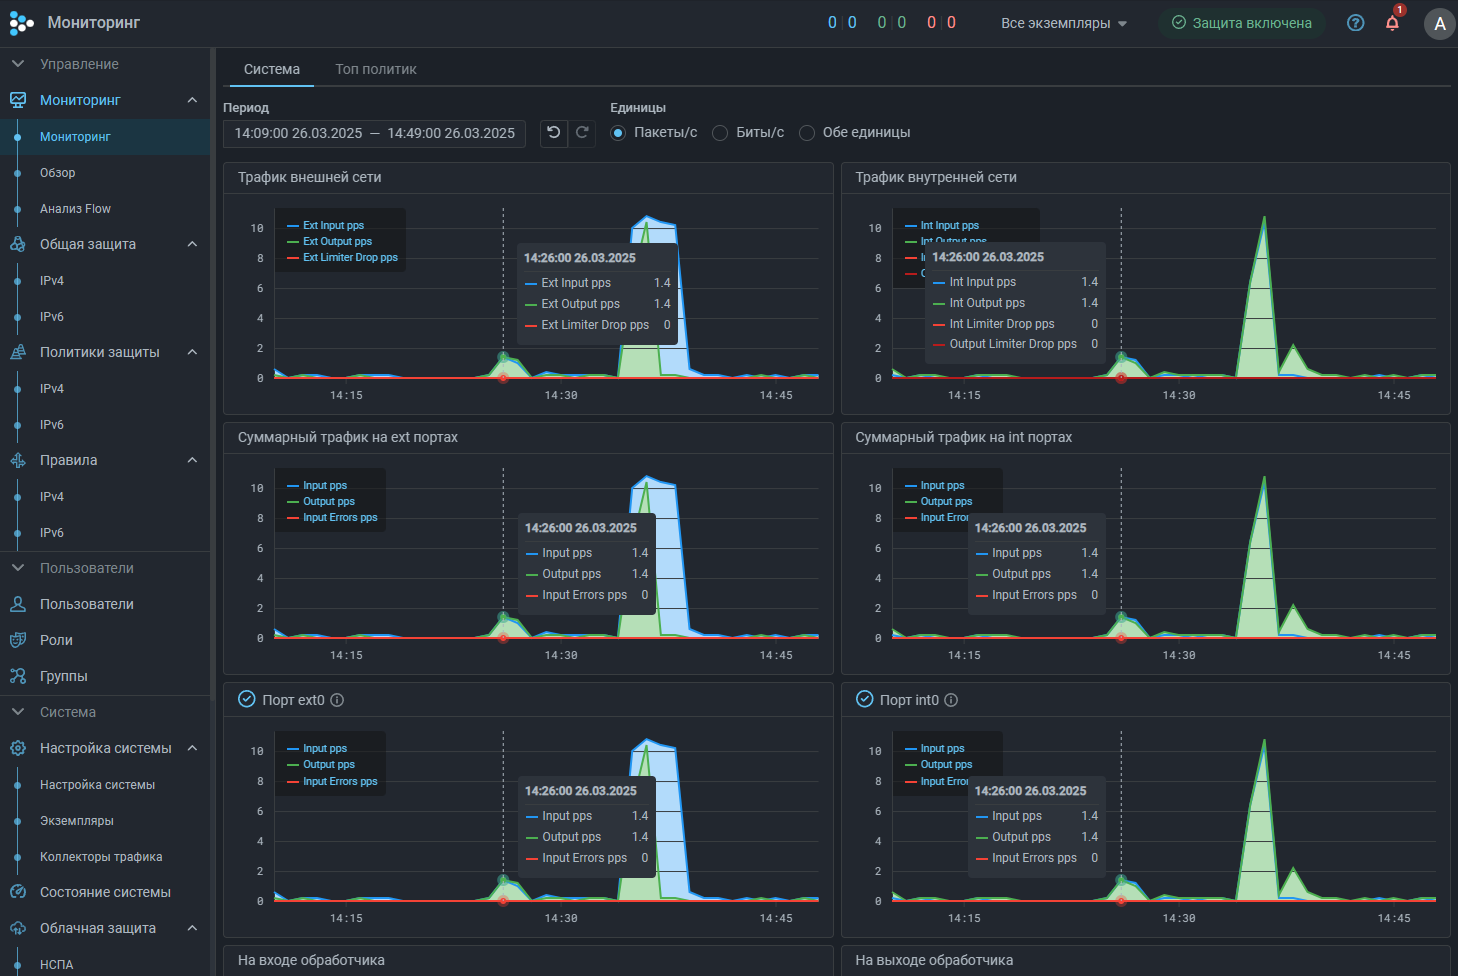Open the help question mark icon
The width and height of the screenshot is (1458, 976).
pyautogui.click(x=1355, y=23)
